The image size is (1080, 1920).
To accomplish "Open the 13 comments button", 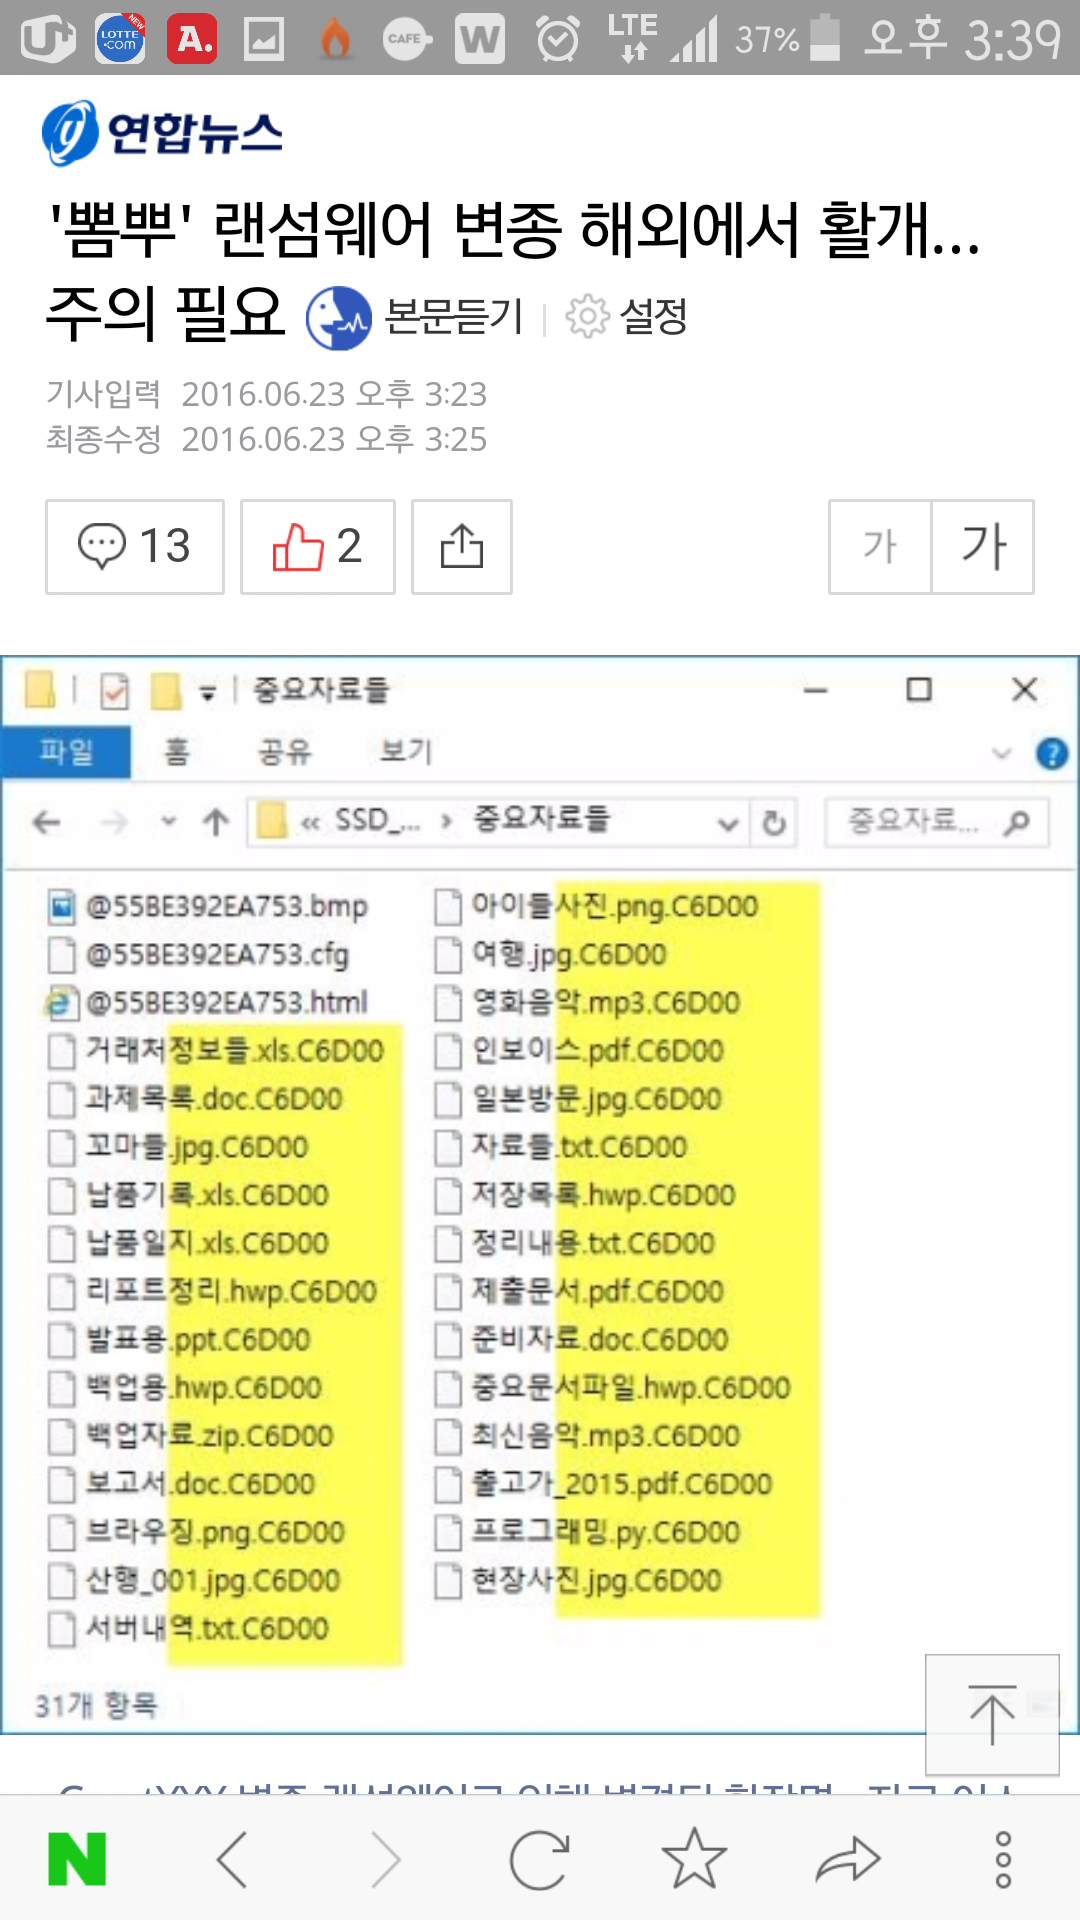I will pos(135,547).
